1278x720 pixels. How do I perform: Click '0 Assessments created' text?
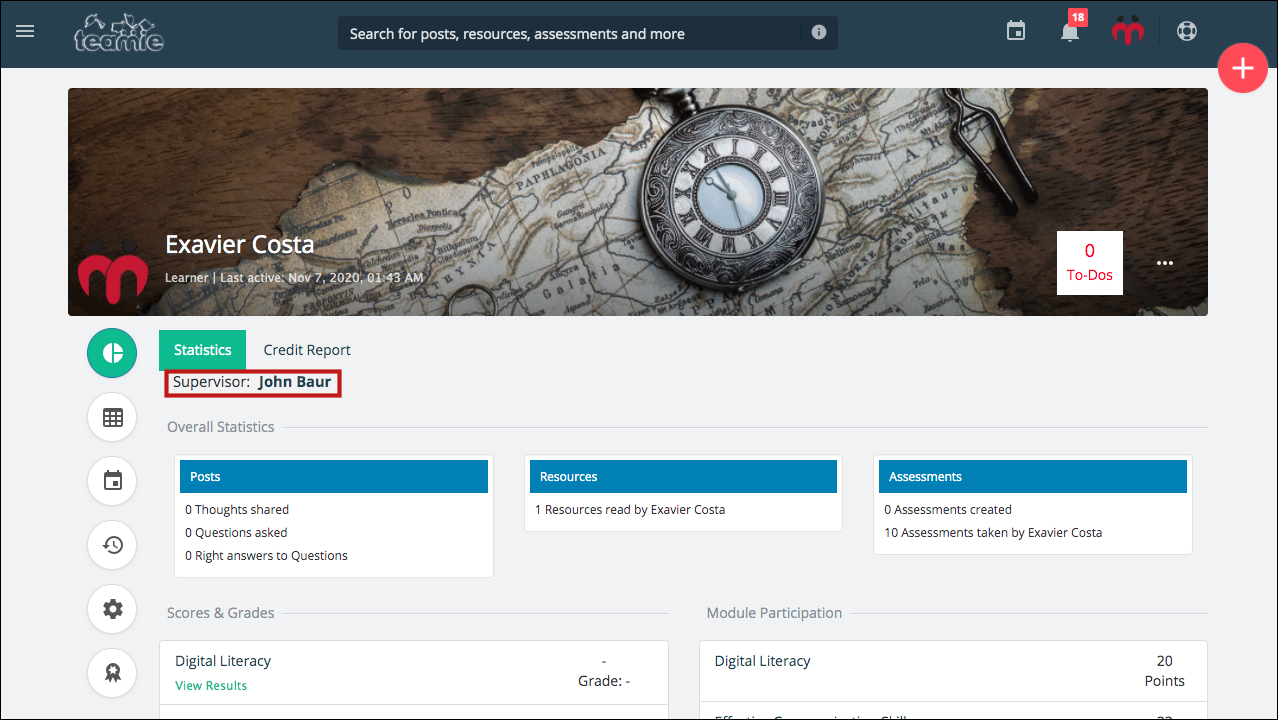pyautogui.click(x=948, y=510)
